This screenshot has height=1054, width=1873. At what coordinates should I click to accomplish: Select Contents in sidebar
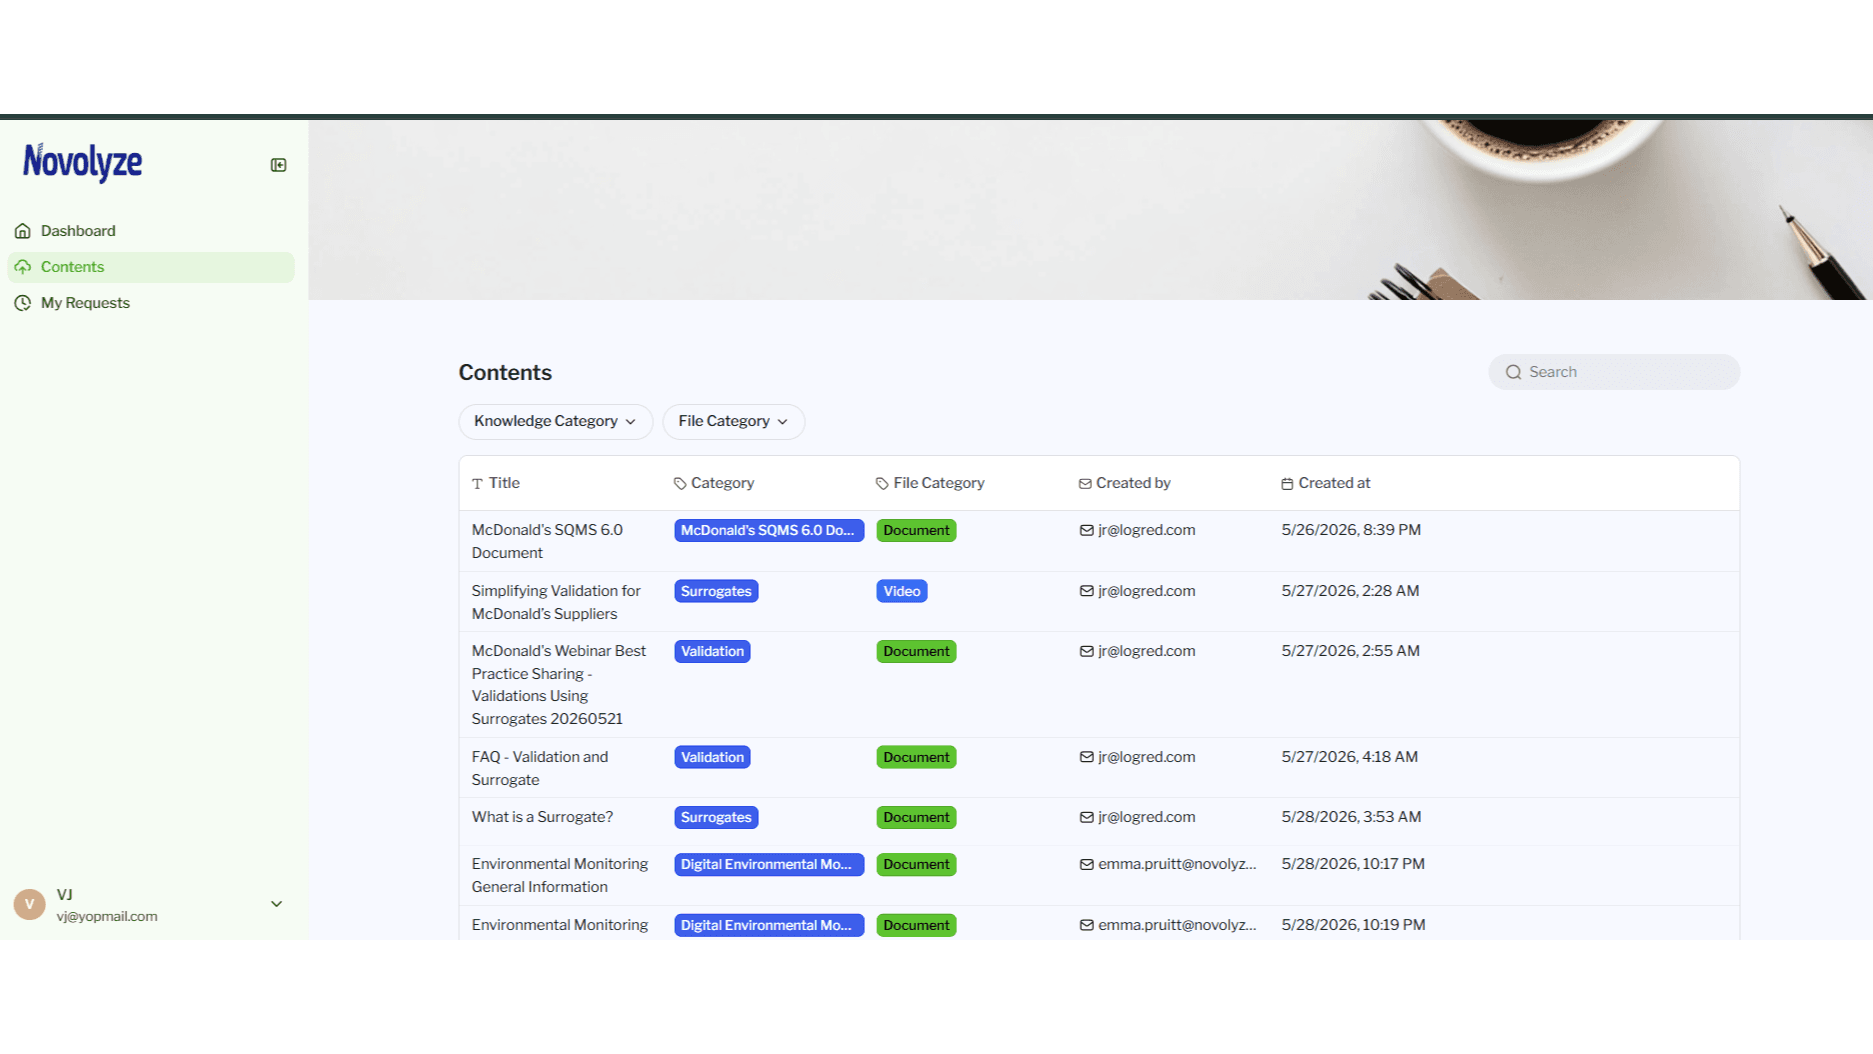pos(151,267)
